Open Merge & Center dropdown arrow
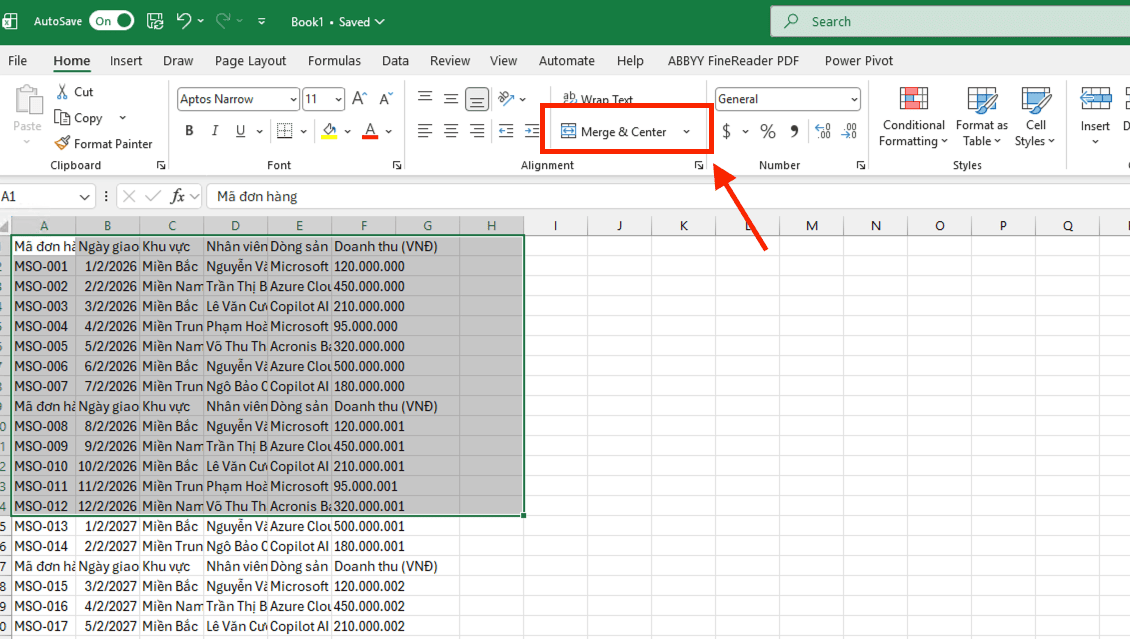The image size is (1130, 639). pos(686,132)
